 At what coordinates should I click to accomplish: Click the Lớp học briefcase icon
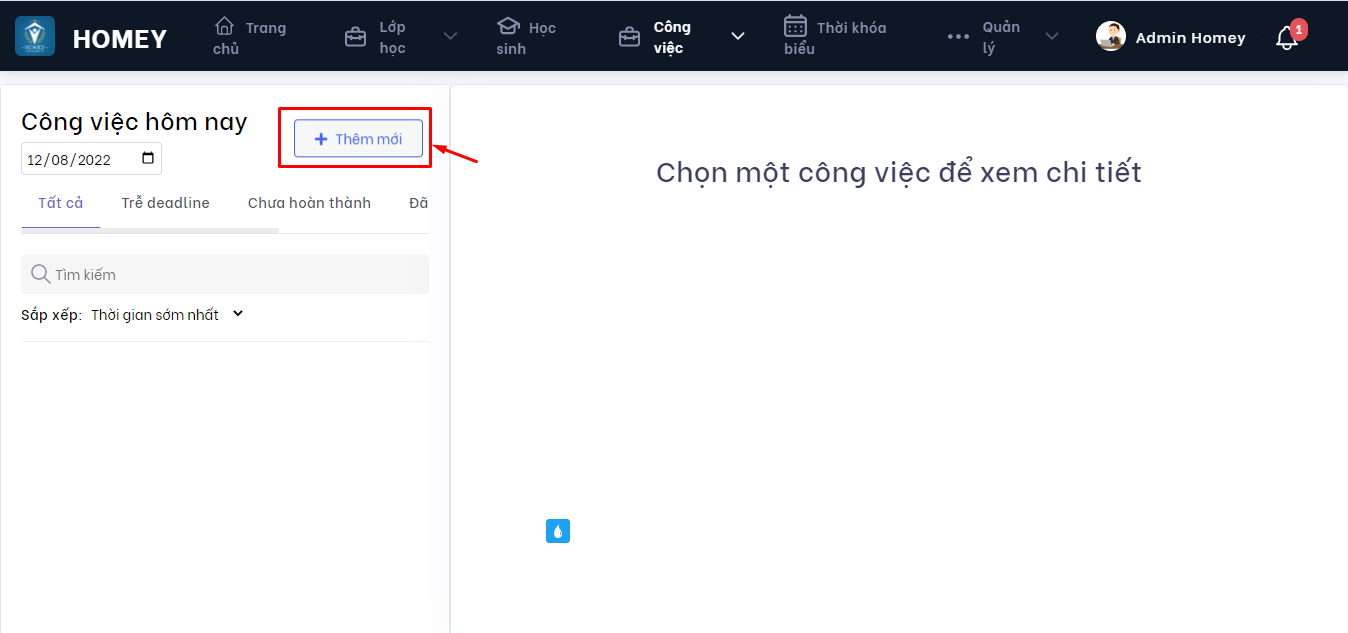click(x=355, y=35)
